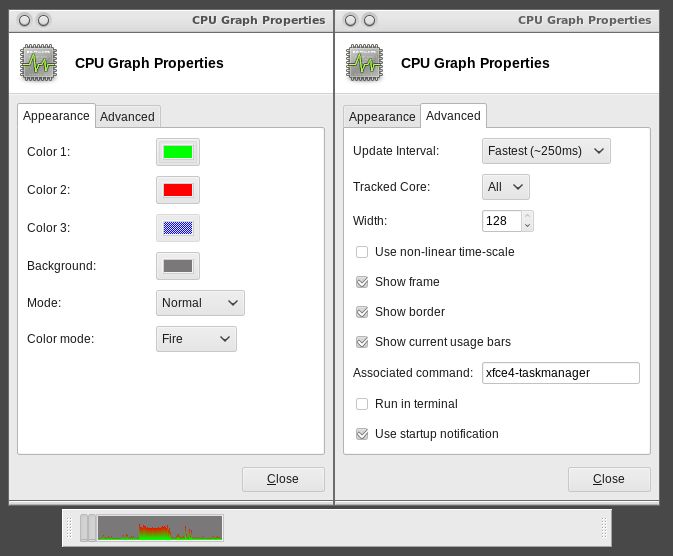Click CPU graph monitor in the panel
The height and width of the screenshot is (556, 673).
[160, 528]
